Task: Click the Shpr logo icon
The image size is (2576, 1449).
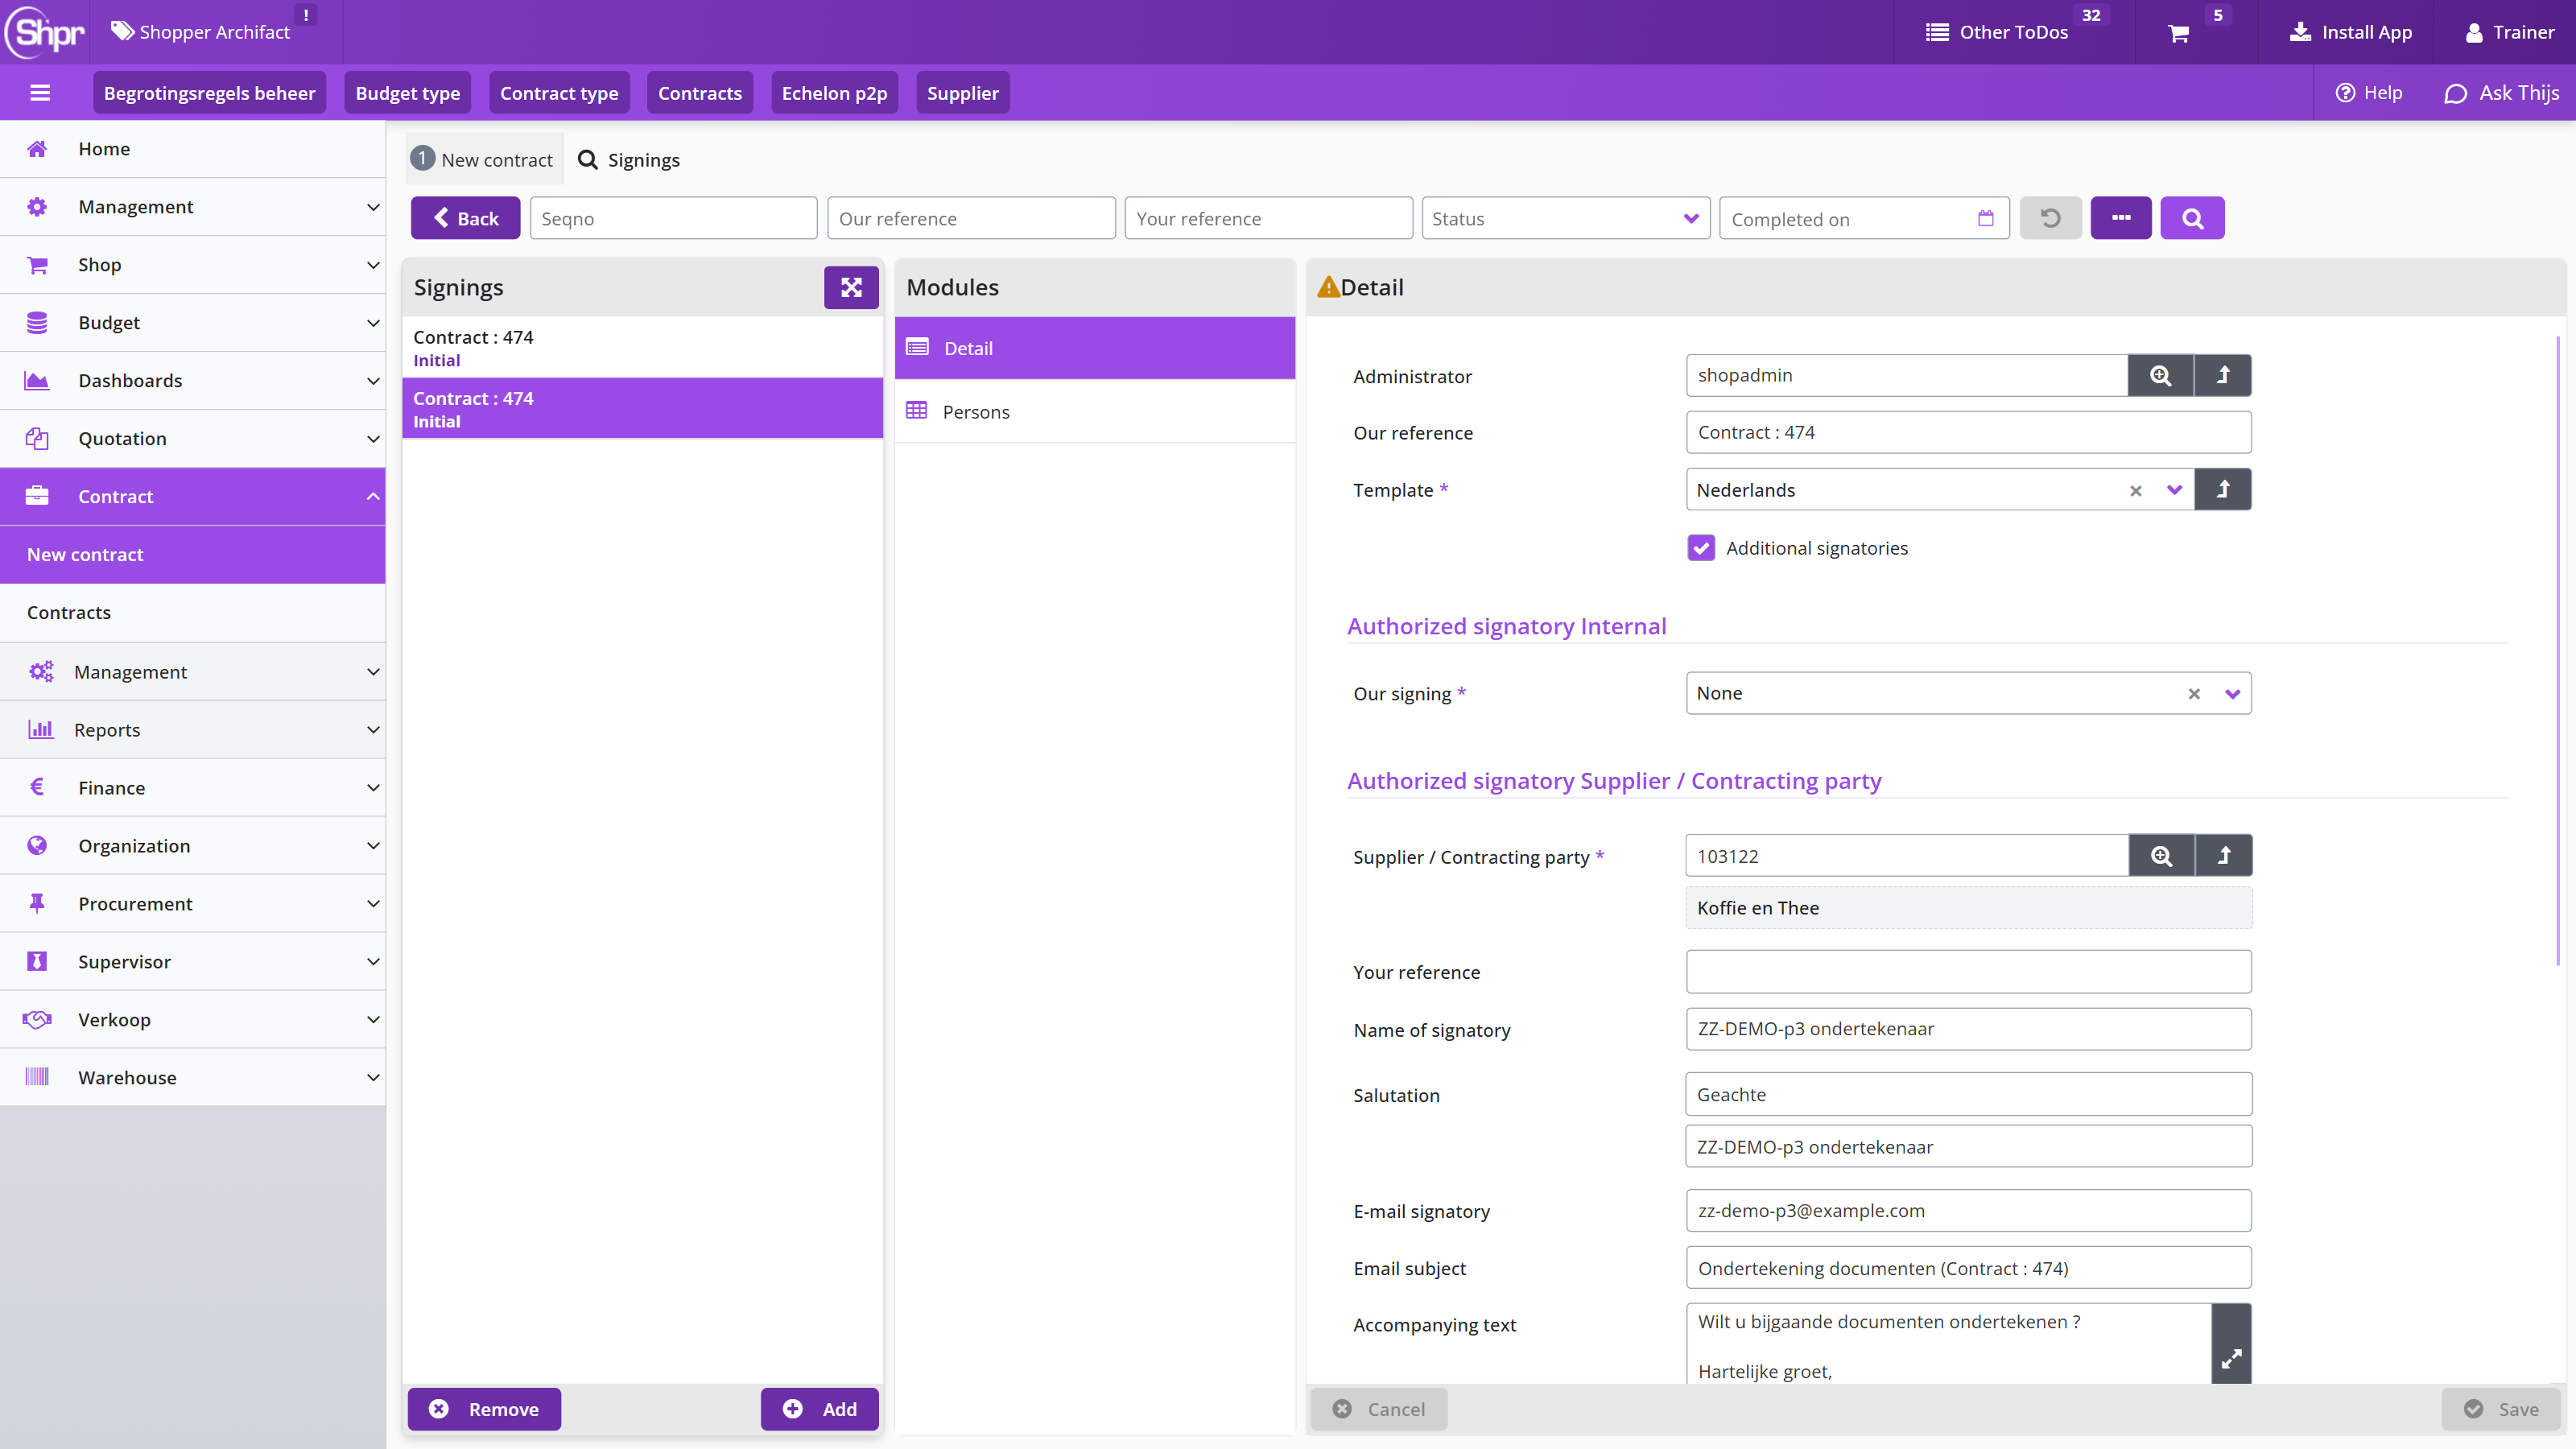Action: (x=45, y=32)
